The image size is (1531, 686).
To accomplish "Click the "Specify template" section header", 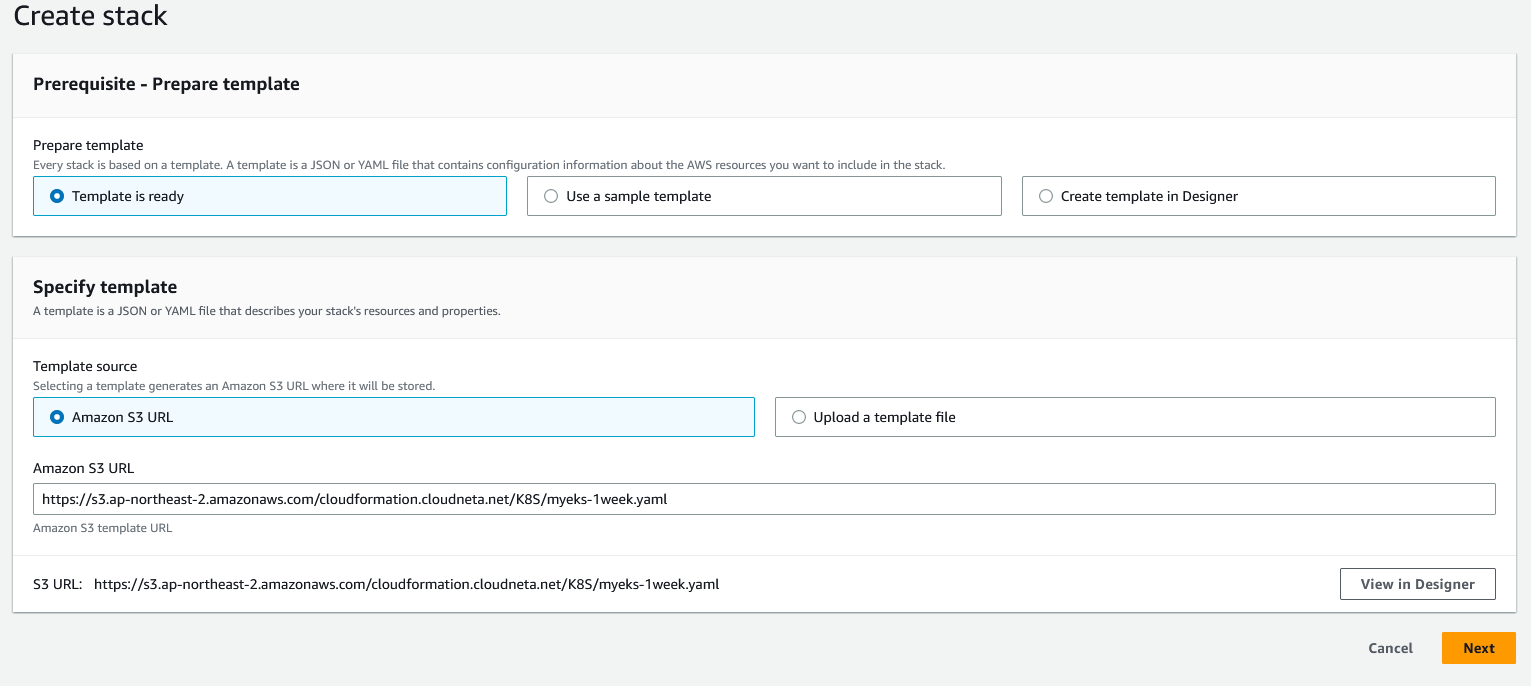I will [x=105, y=287].
